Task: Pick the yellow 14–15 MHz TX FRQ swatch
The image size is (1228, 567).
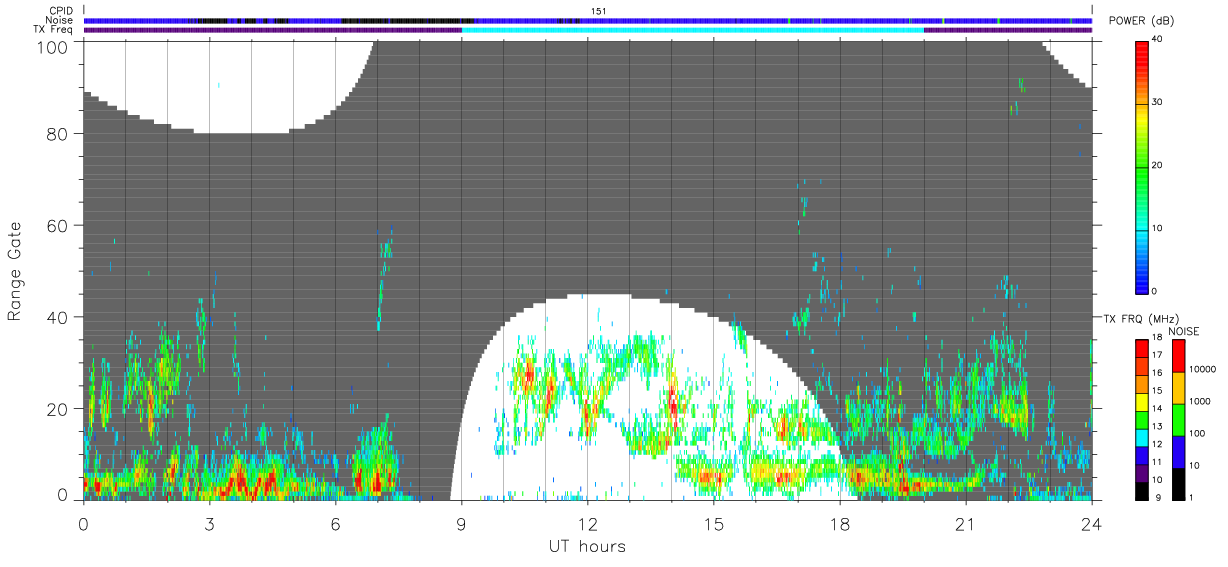Action: [1141, 401]
